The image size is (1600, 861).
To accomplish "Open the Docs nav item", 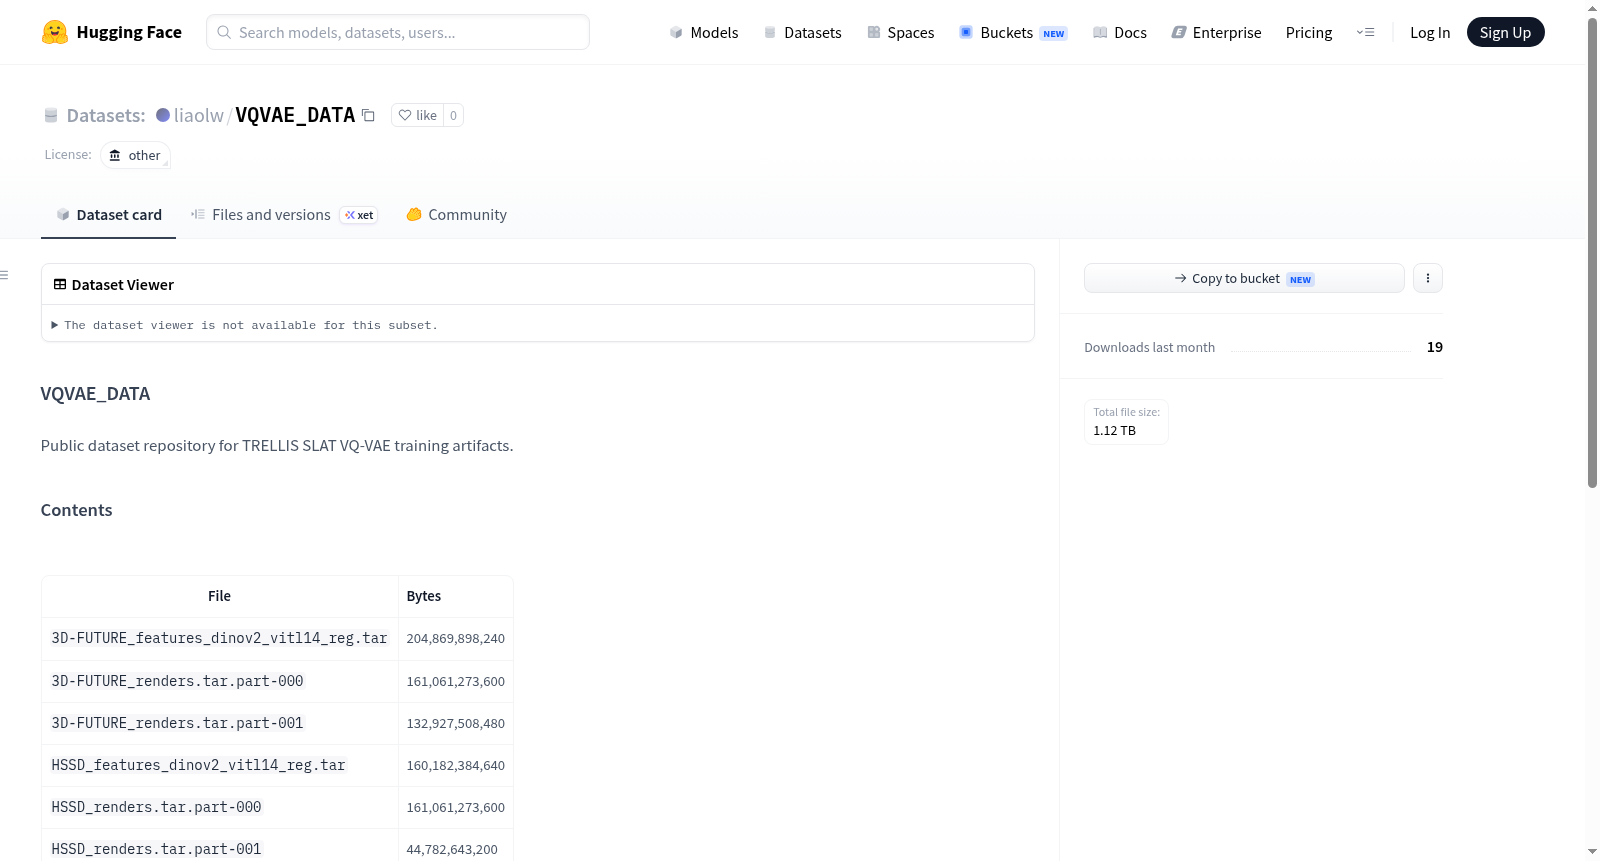I will tap(1120, 32).
